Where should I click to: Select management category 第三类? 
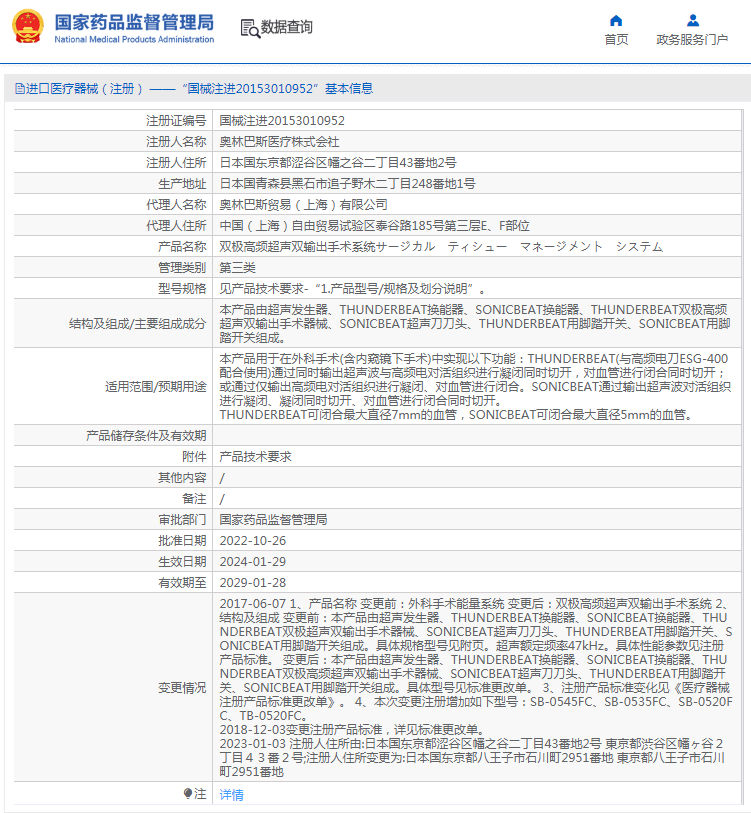[238, 268]
